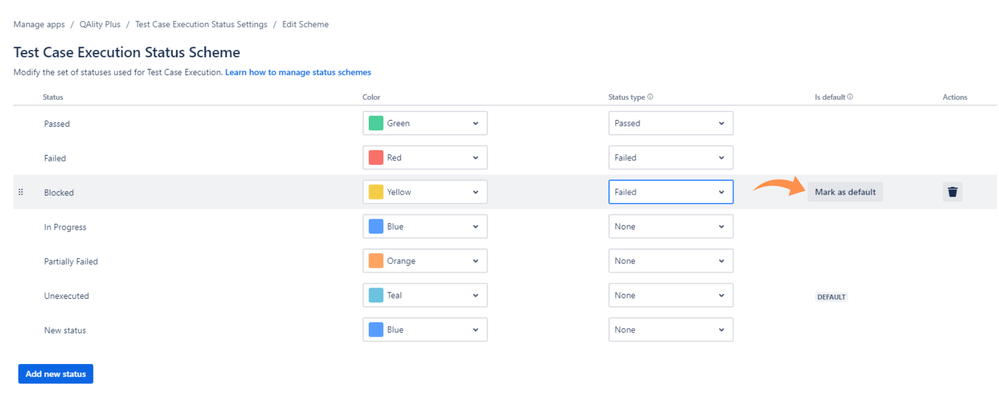Click the blue swatch for New status
This screenshot has height=417, width=999.
pos(376,330)
